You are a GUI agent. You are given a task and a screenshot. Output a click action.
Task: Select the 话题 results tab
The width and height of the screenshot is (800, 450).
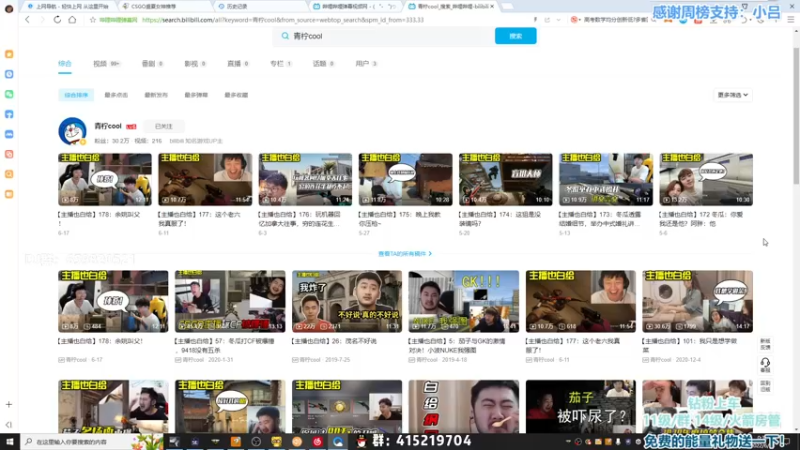pos(323,64)
